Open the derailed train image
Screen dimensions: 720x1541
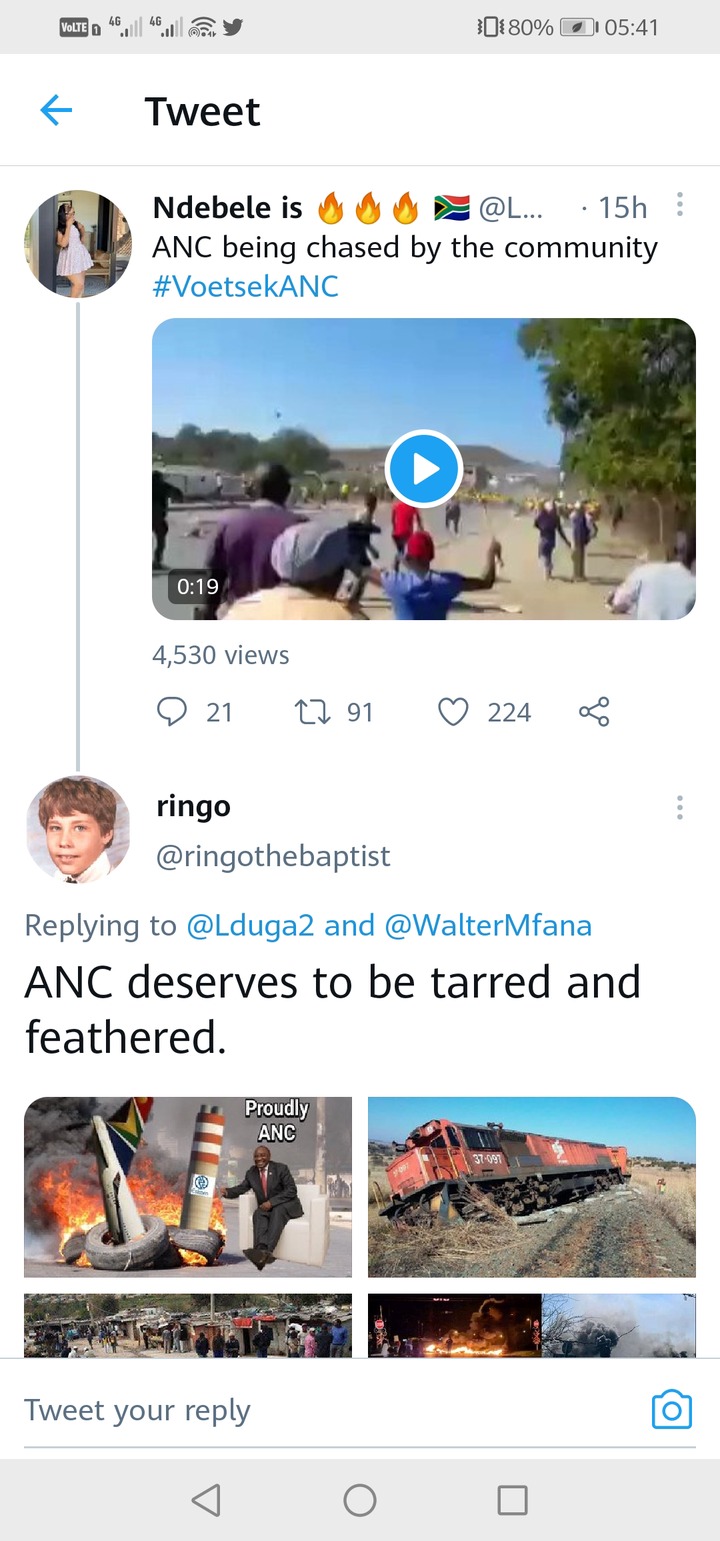[532, 1187]
